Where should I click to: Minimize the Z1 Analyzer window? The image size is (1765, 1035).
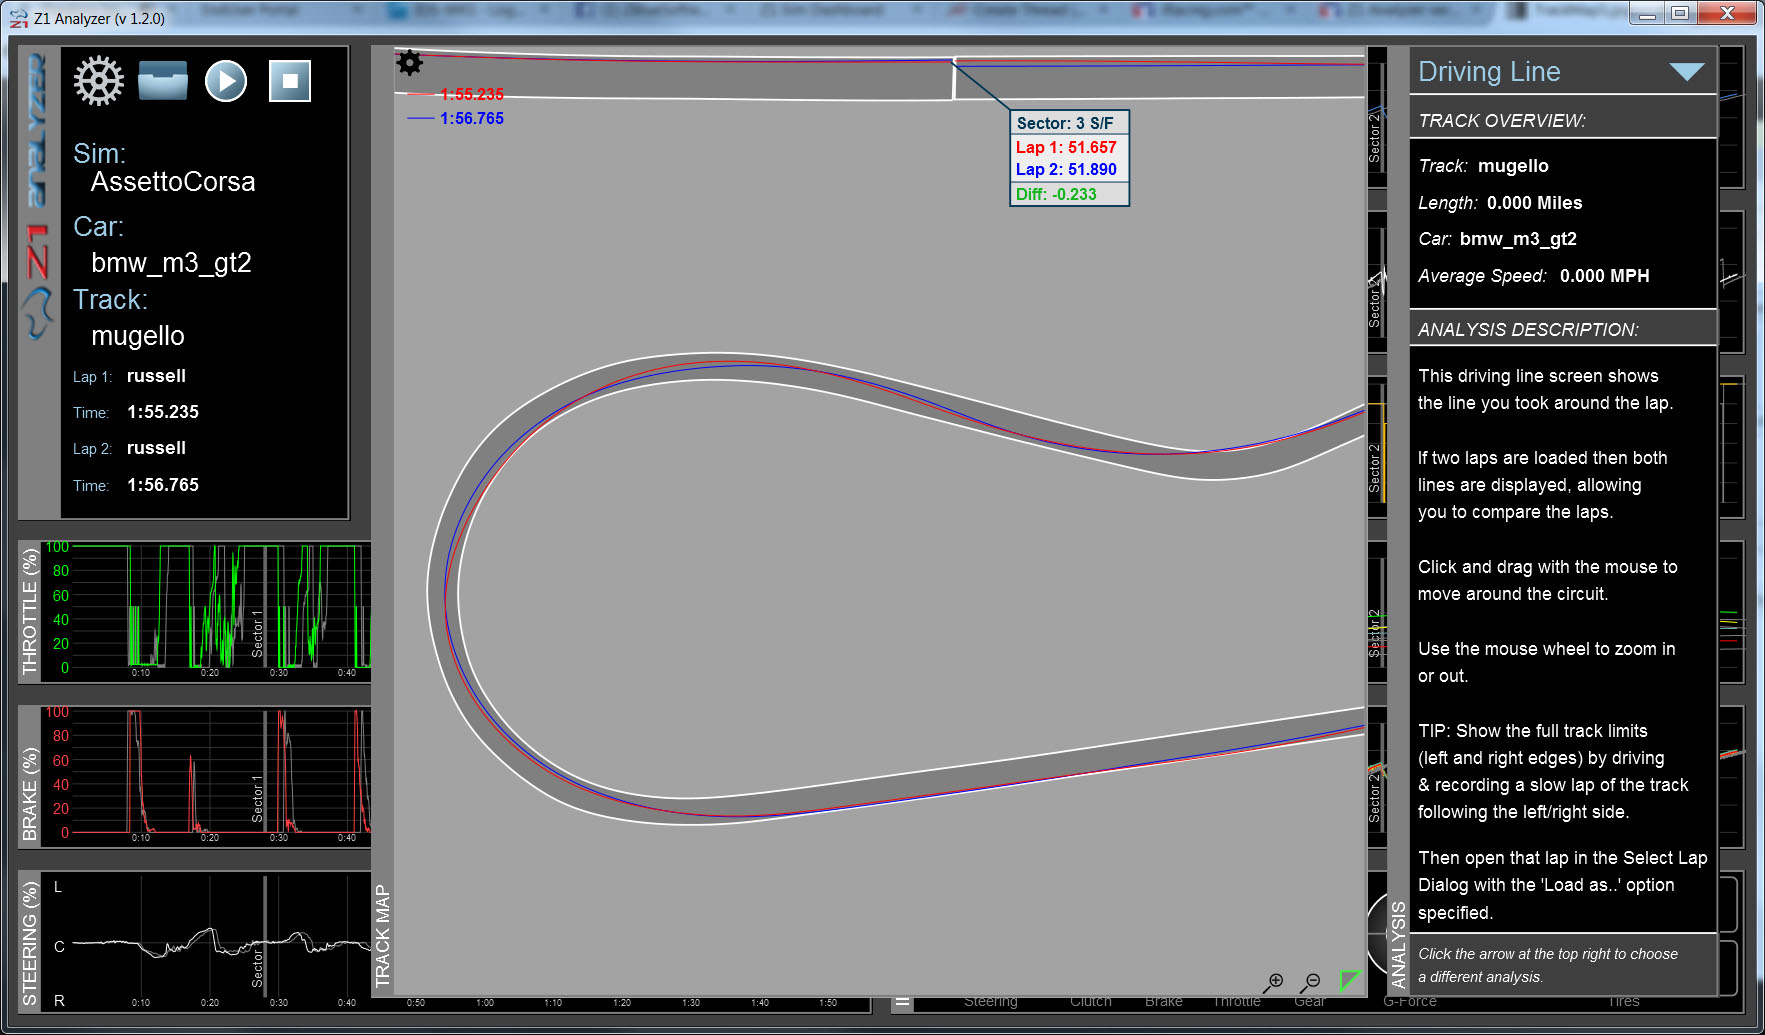tap(1648, 13)
